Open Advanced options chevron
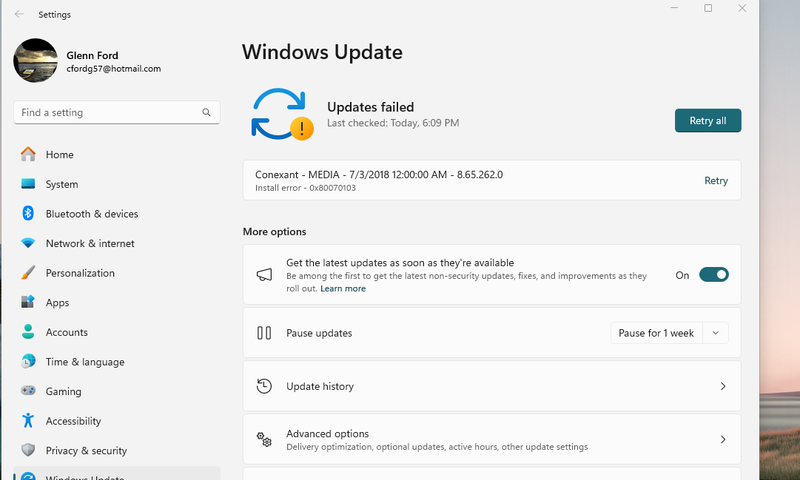The width and height of the screenshot is (800, 480). coord(723,439)
